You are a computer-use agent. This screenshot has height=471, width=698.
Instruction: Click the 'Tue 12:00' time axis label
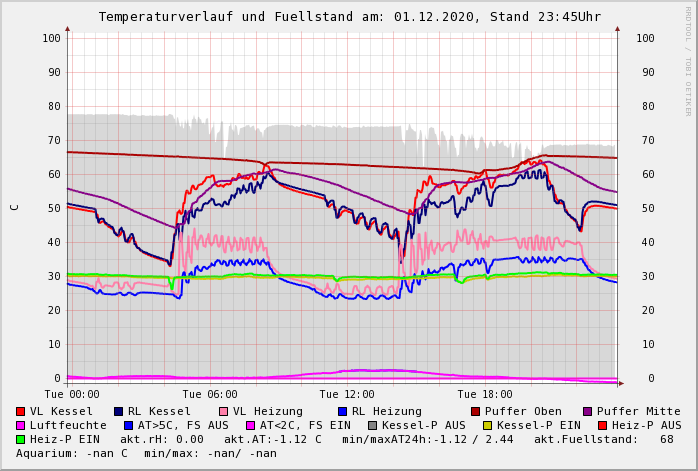(x=347, y=395)
